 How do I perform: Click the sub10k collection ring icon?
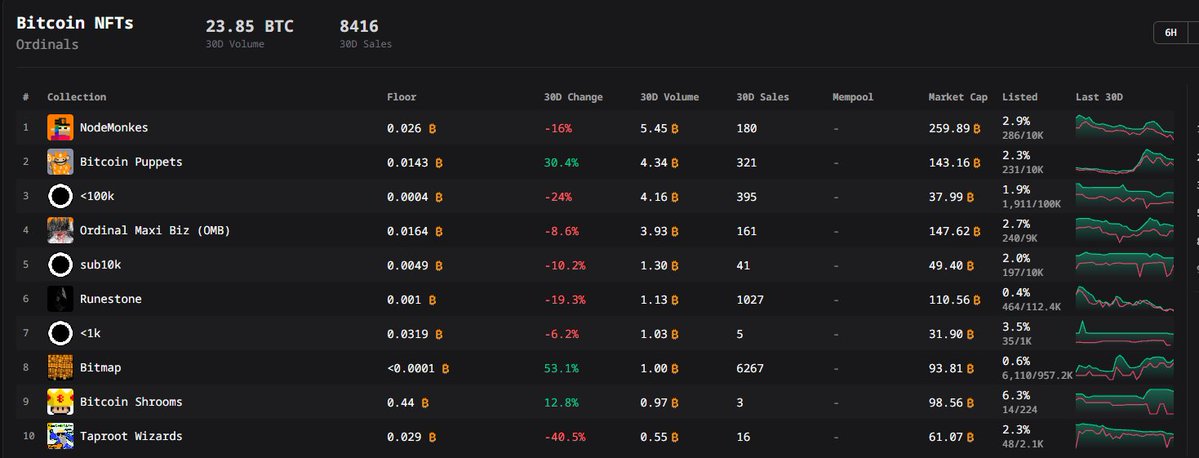click(x=60, y=265)
